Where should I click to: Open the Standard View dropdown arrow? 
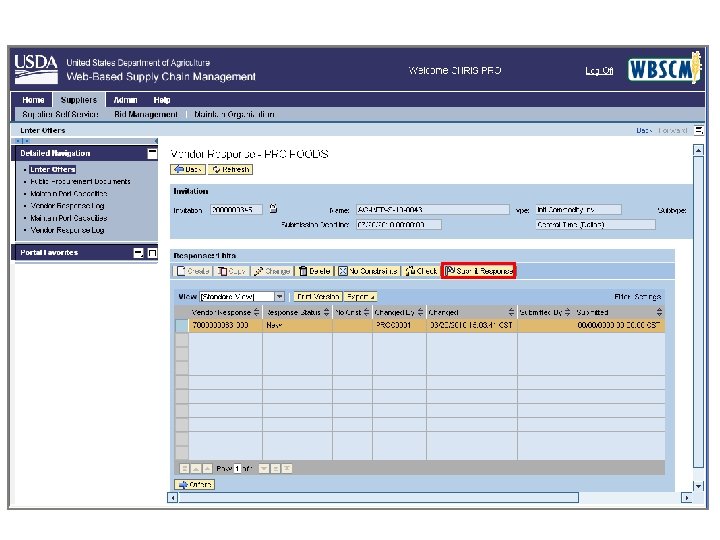[280, 297]
